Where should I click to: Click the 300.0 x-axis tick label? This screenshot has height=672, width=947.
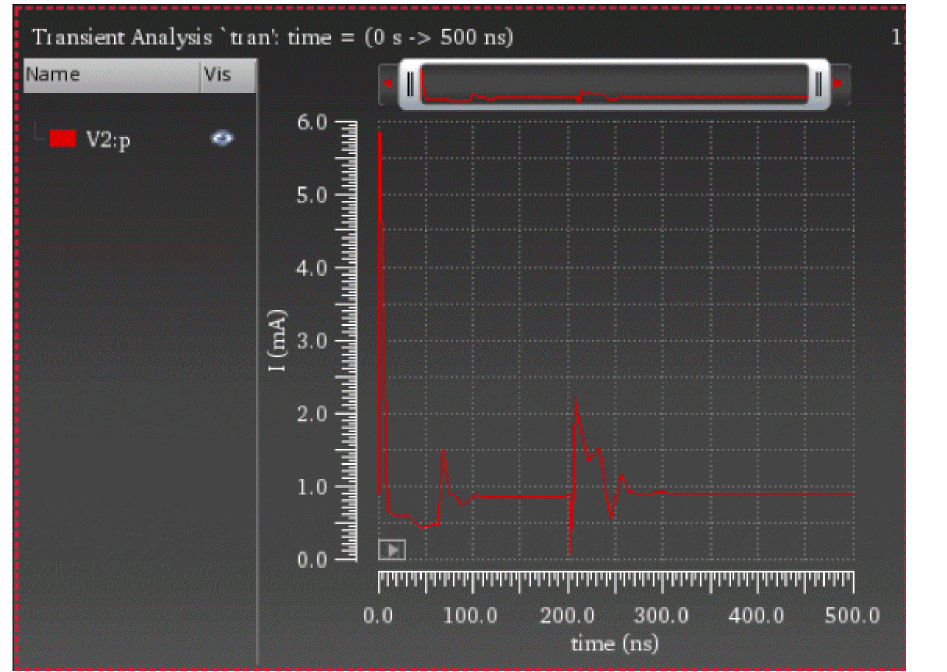tap(661, 616)
